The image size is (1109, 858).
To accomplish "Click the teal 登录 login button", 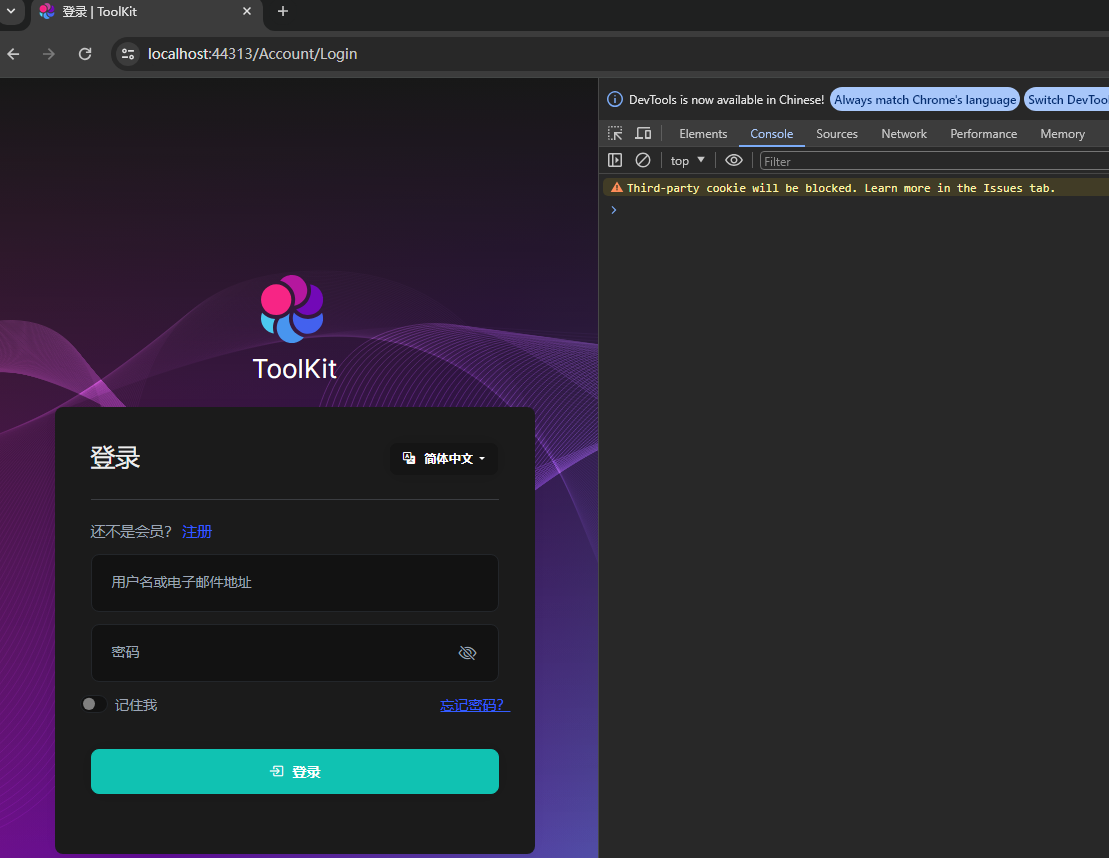I will (295, 772).
